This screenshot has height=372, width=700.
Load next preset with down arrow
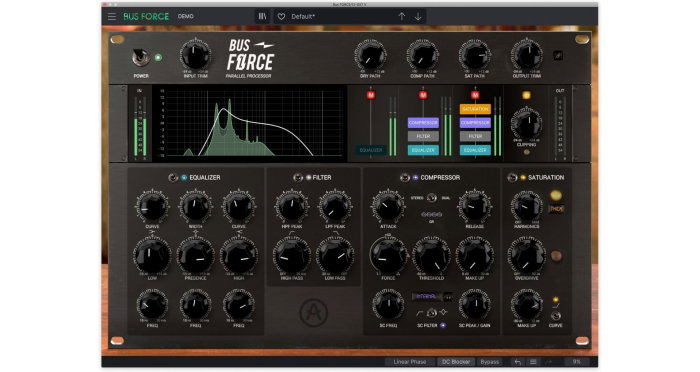tap(418, 17)
